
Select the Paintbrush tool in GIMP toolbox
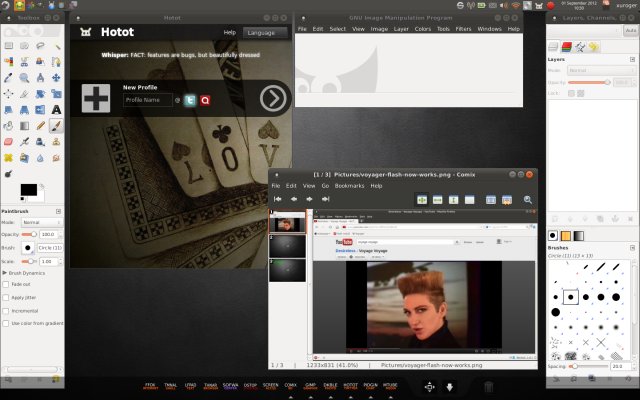click(55, 126)
